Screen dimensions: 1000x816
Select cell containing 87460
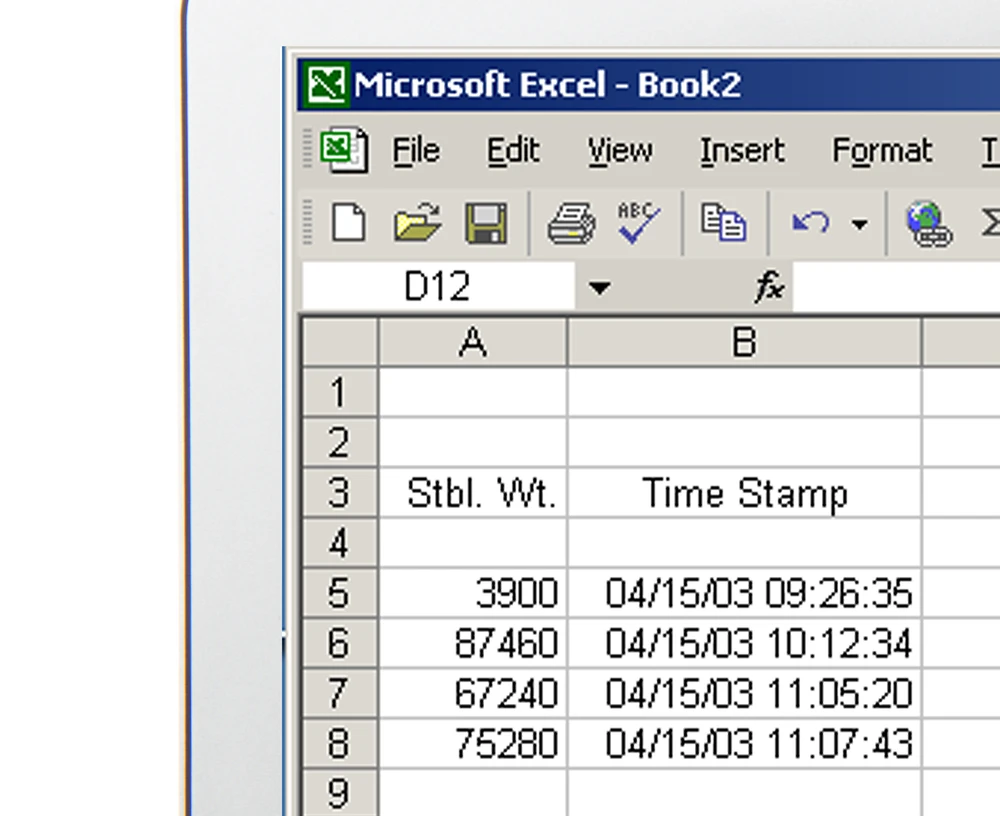pyautogui.click(x=472, y=643)
